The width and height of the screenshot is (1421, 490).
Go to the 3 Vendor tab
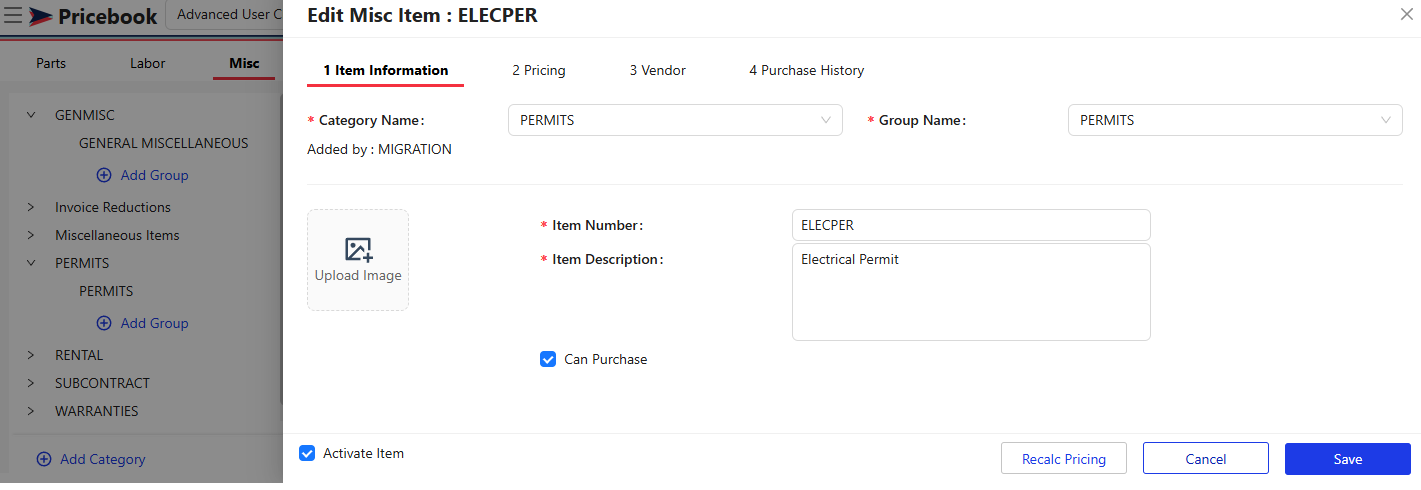point(658,70)
